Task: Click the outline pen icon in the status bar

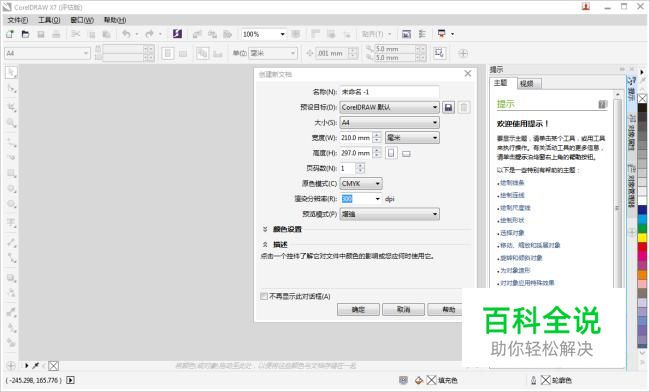Action: [534, 380]
